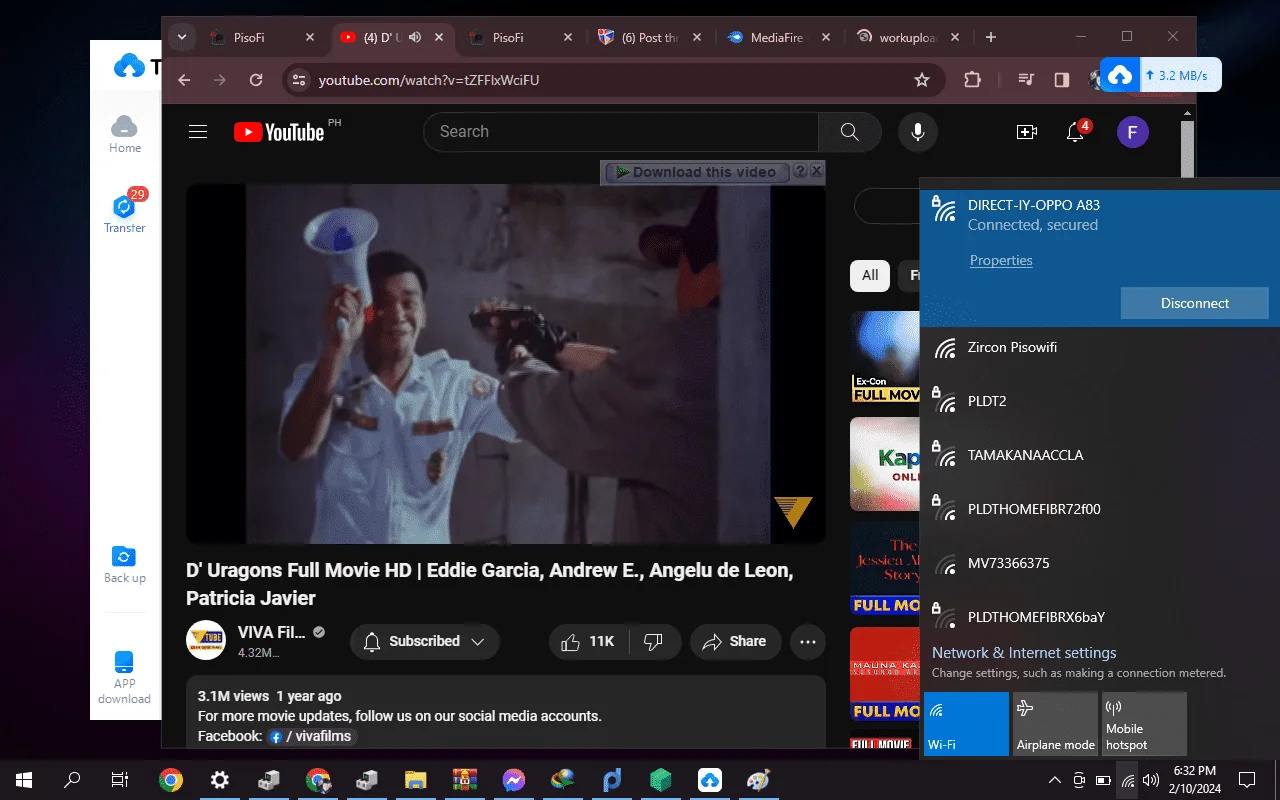Toggle the Chrome side panel icon
This screenshot has height=800, width=1280.
coord(1062,80)
